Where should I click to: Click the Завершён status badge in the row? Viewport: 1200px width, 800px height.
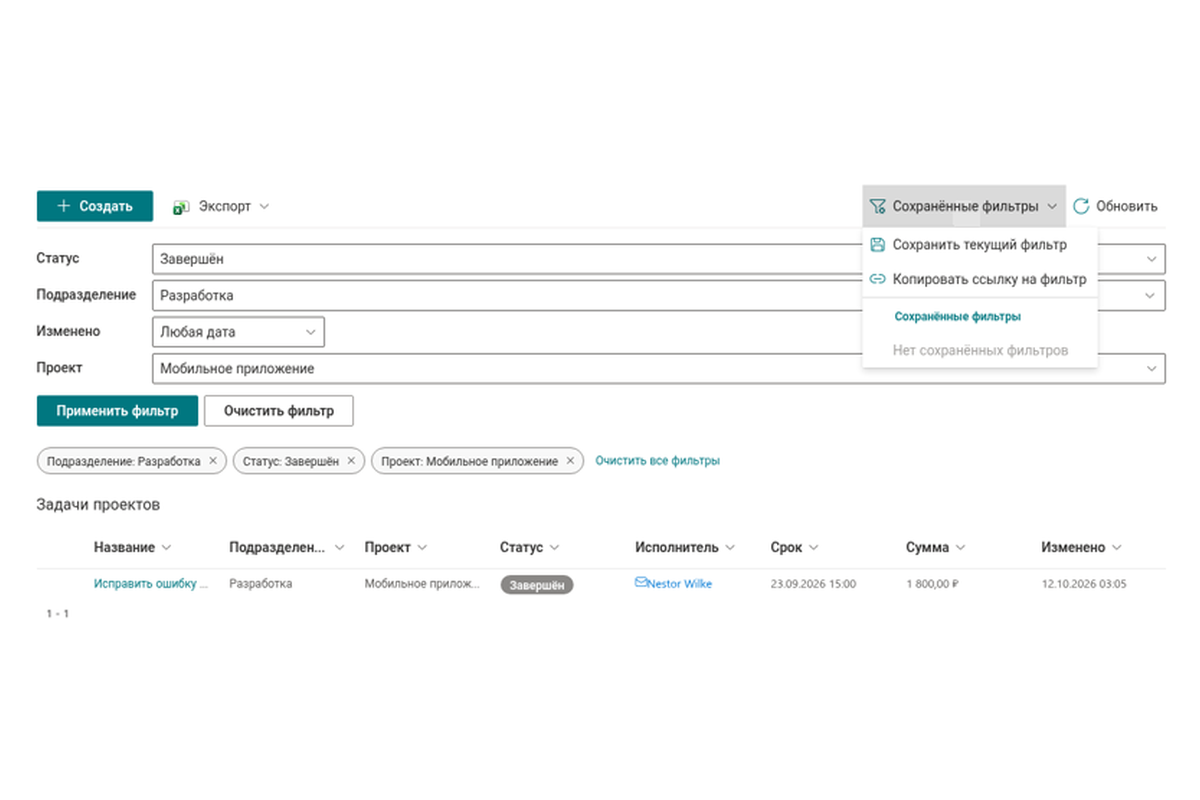pos(537,585)
